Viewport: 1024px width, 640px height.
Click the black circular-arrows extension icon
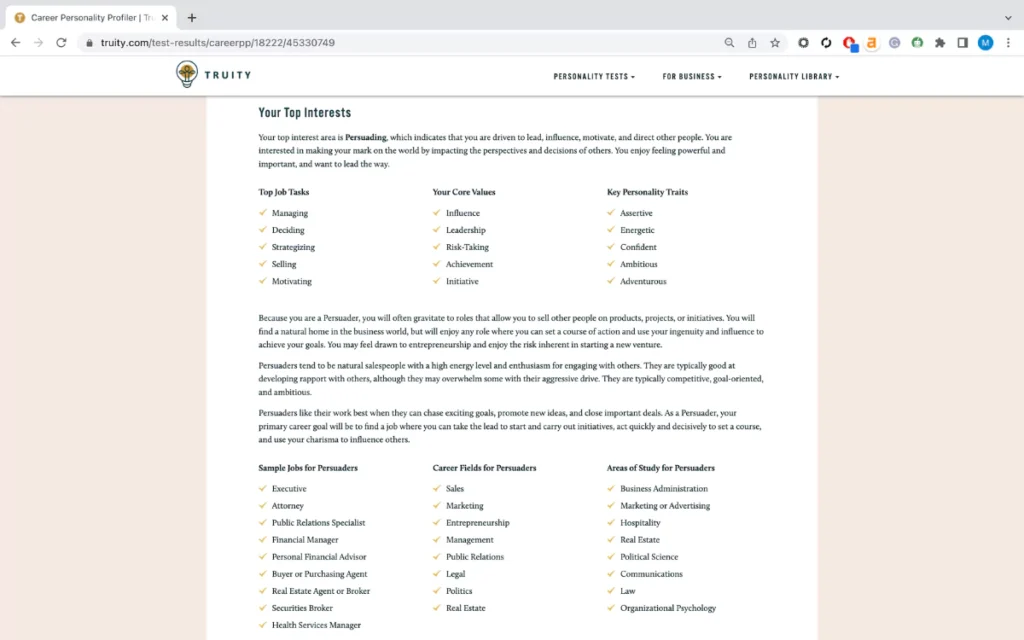click(x=826, y=42)
